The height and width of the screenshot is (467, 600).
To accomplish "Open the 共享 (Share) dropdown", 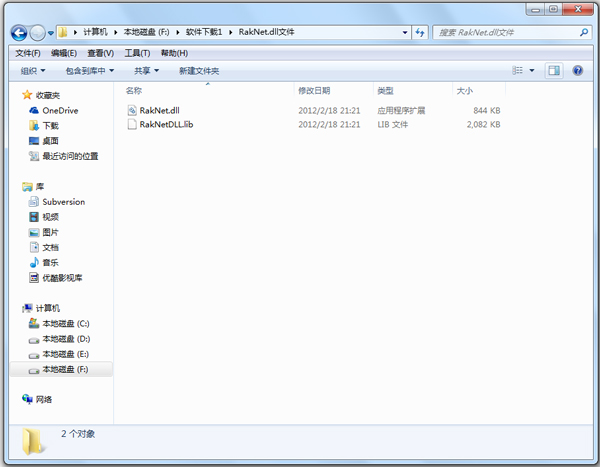I will coord(147,71).
